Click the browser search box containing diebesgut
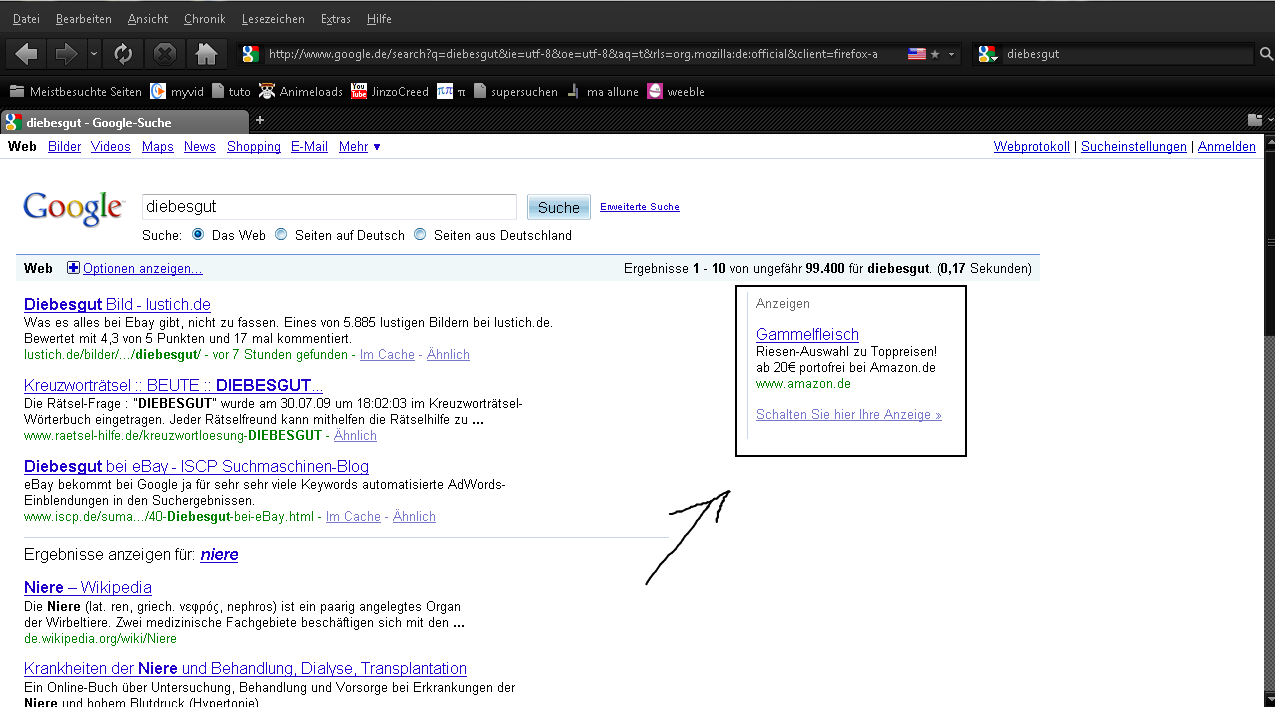 pos(1127,54)
